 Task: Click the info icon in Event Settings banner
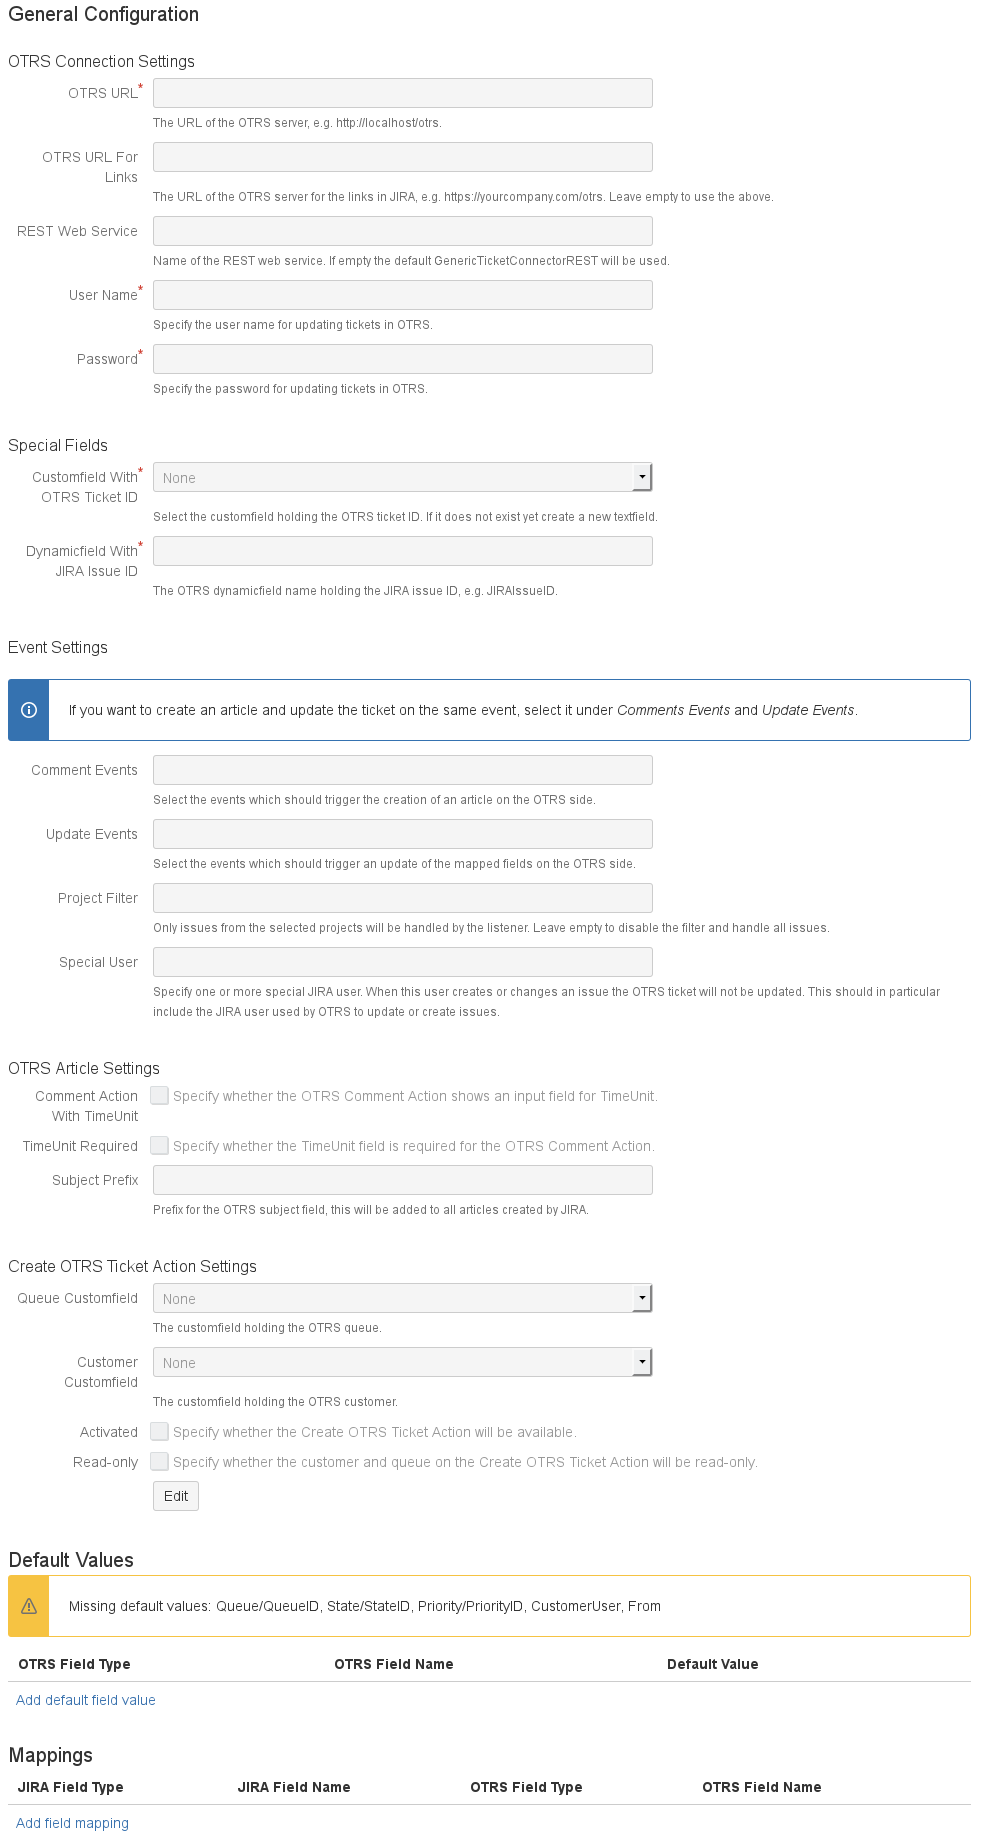coord(29,710)
